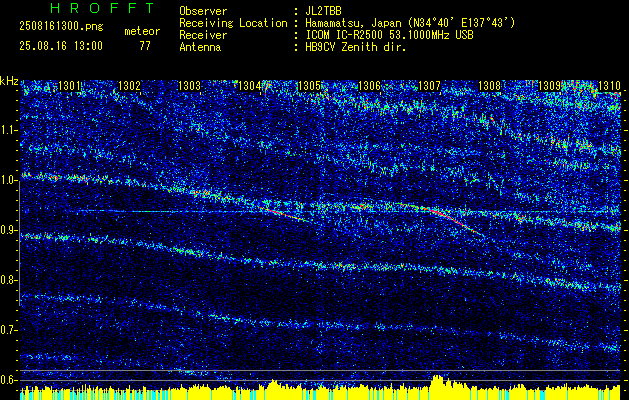Click the 1306 time marker

(369, 85)
